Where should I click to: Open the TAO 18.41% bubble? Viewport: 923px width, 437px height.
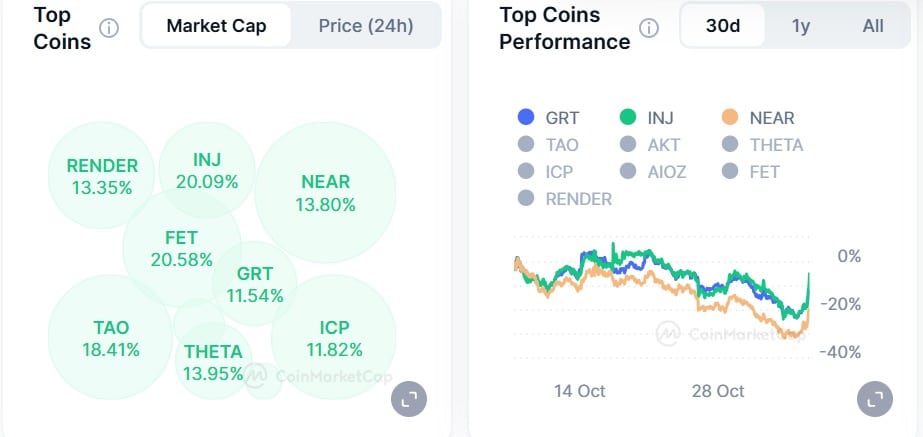(110, 338)
